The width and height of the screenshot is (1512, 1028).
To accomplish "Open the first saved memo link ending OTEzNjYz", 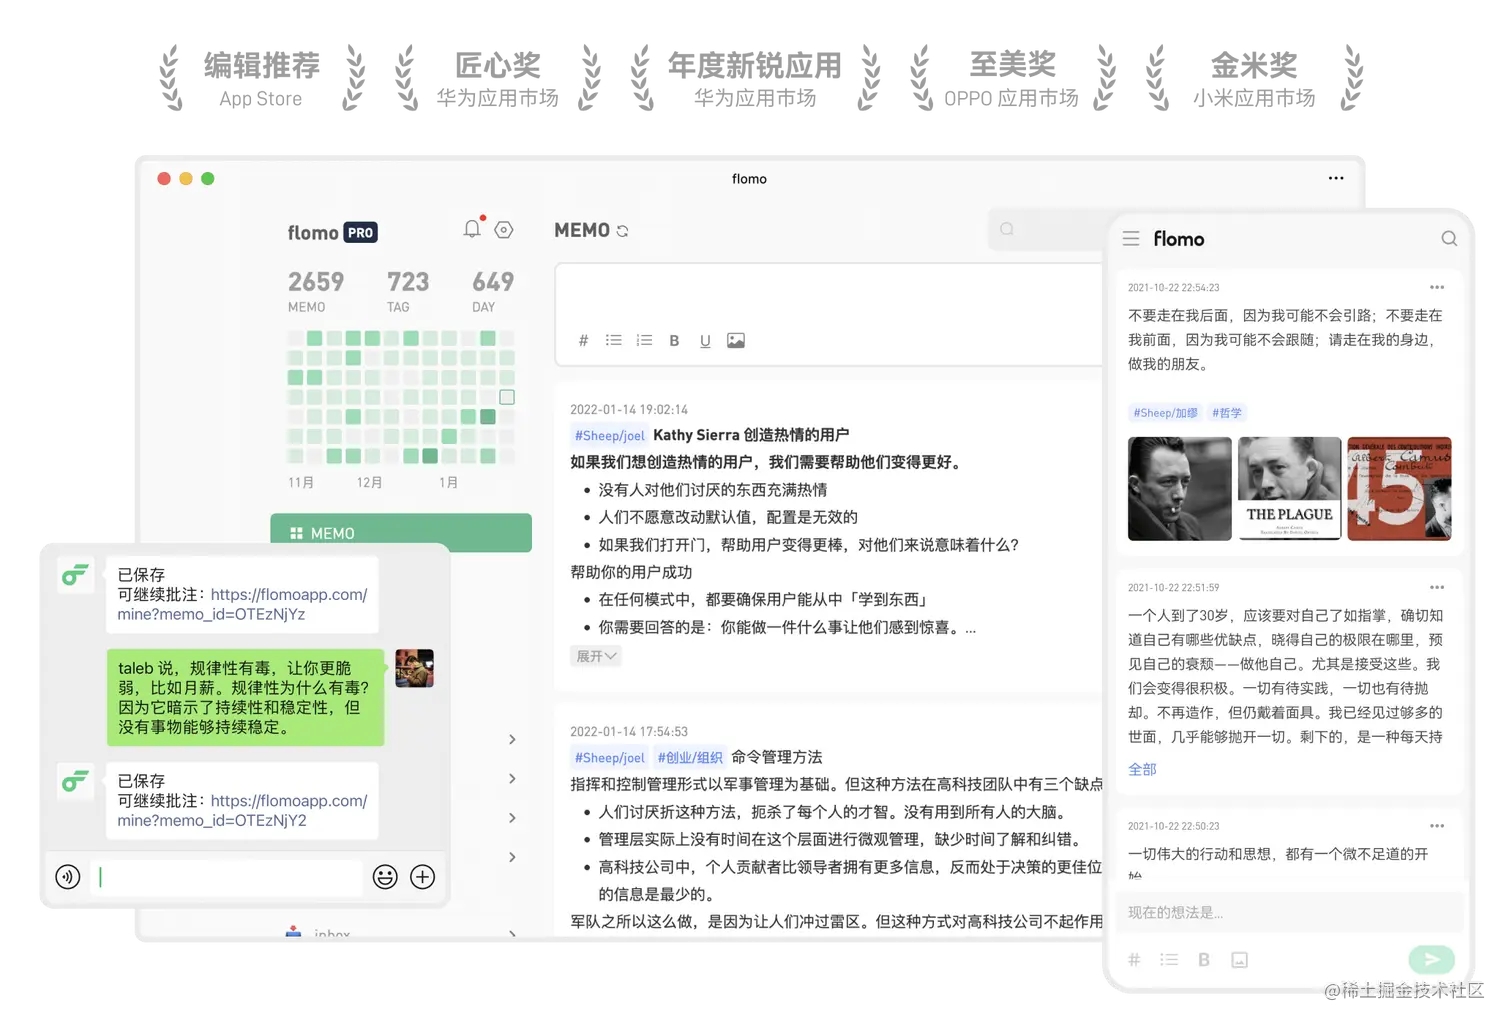I will click(242, 604).
